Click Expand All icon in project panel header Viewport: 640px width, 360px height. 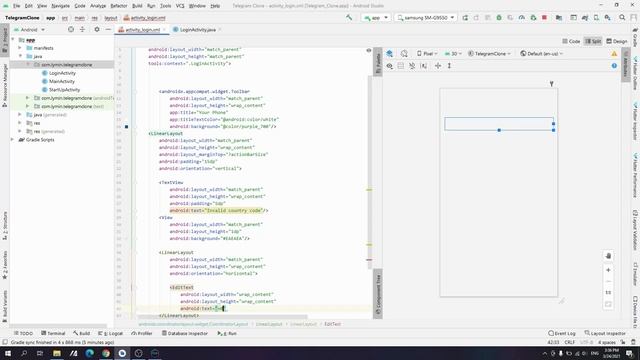[x=82, y=29]
